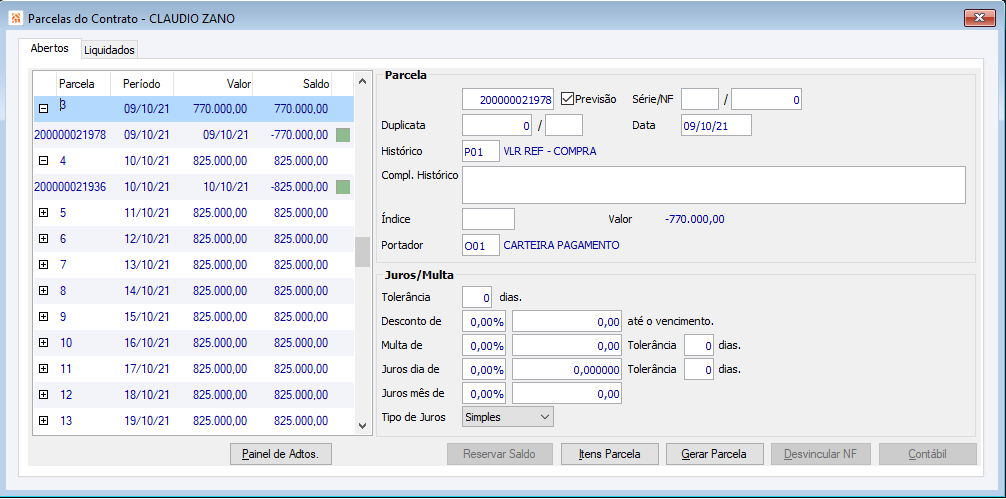Click the parcela number field 200000021978
This screenshot has height=499, width=1006.
click(x=507, y=99)
